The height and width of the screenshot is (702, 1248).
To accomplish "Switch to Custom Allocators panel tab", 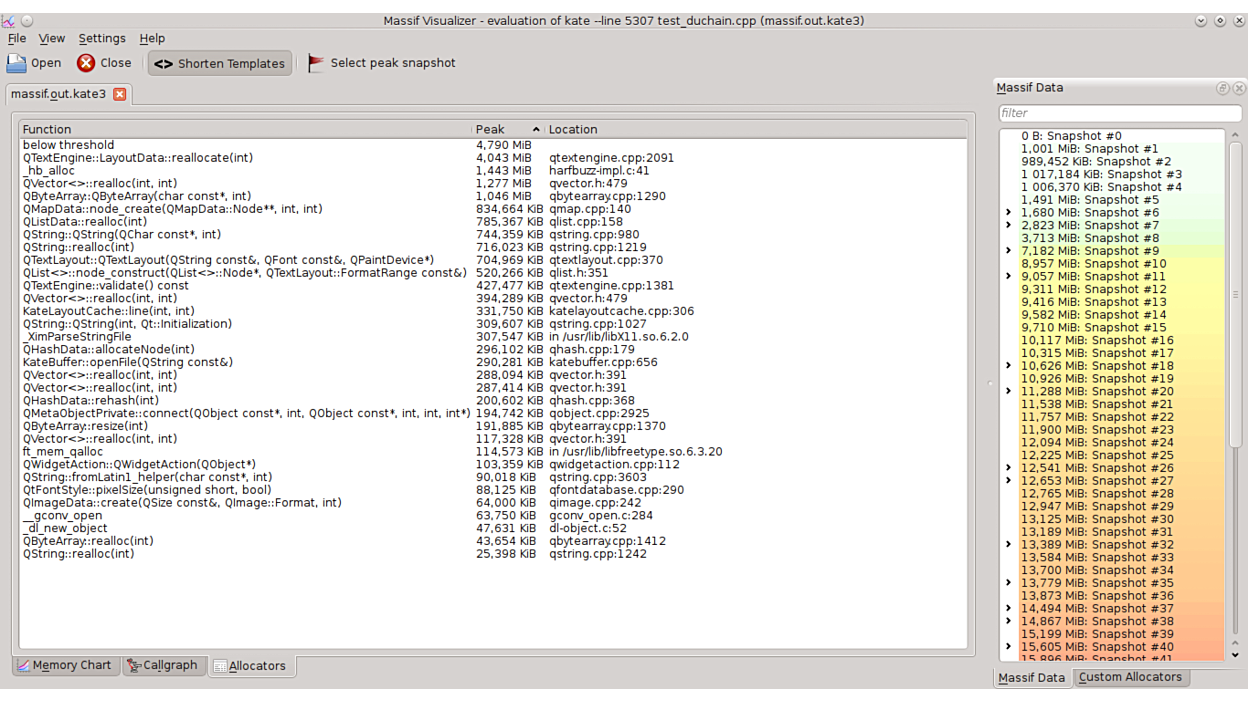I will coord(1129,677).
